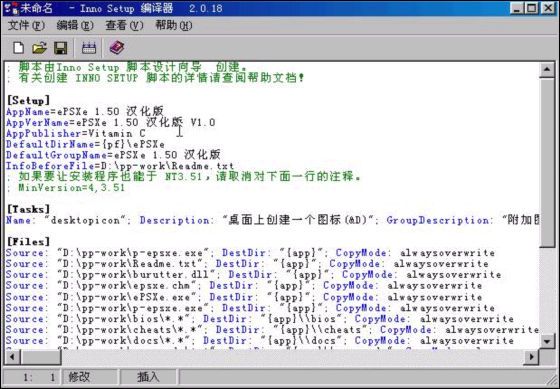Click the Open file folder icon

tap(39, 48)
